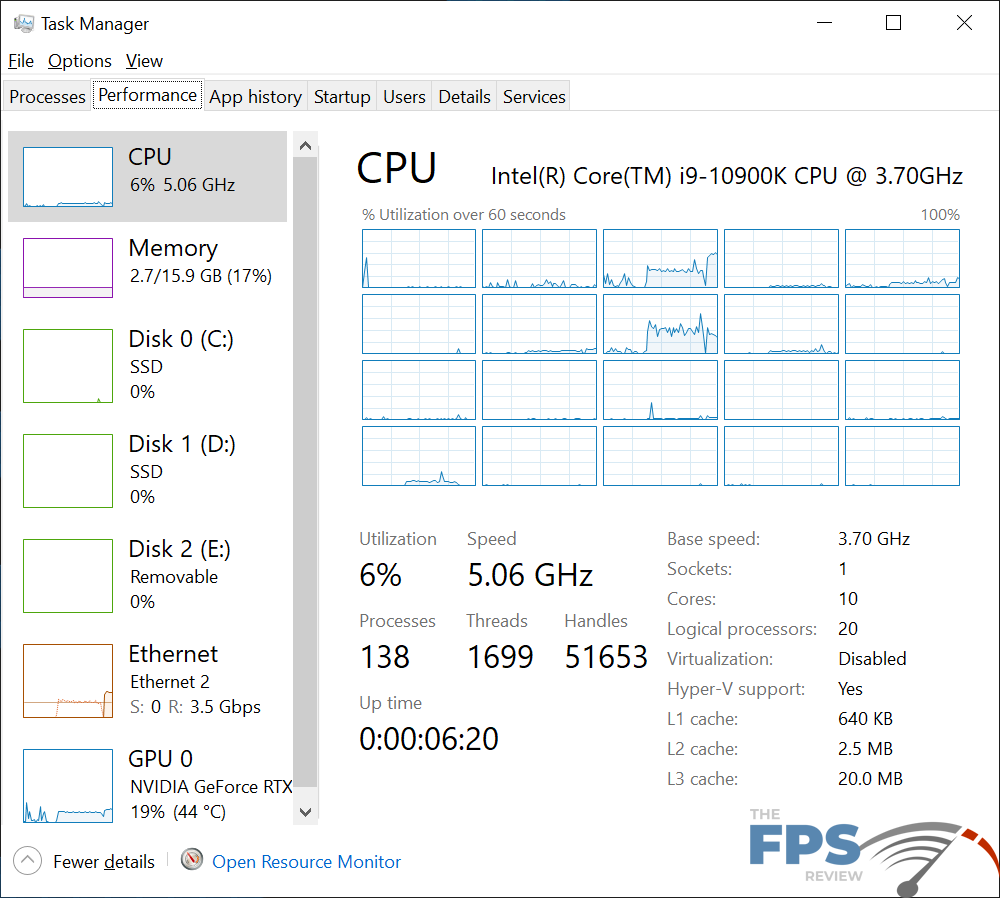Viewport: 1000px width, 898px height.
Task: Click the "5.06 GHz" speed value under Speed
Action: [530, 575]
